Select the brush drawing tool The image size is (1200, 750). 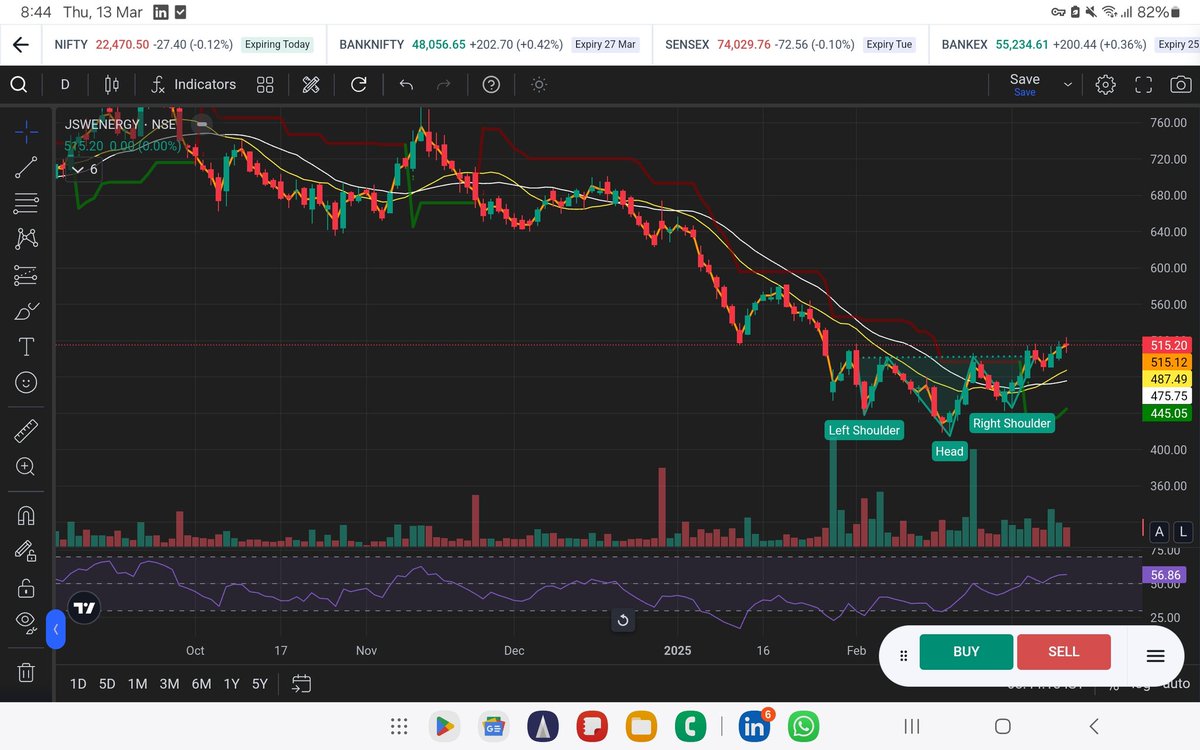(x=27, y=311)
